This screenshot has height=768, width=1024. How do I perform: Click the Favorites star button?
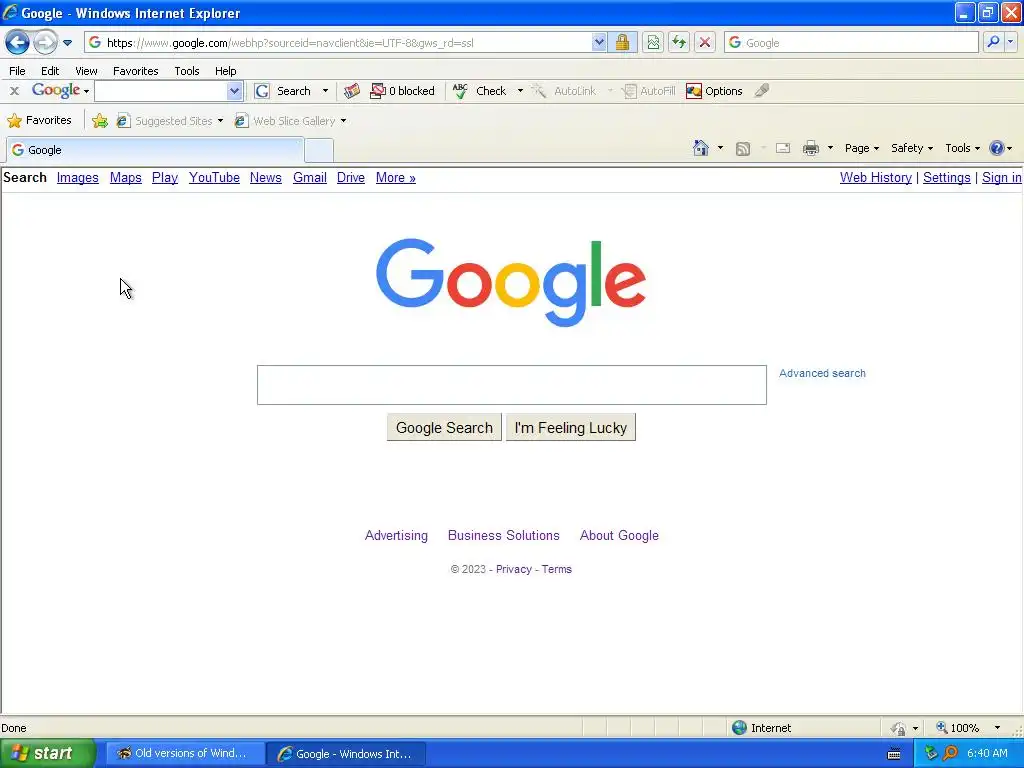pos(39,120)
